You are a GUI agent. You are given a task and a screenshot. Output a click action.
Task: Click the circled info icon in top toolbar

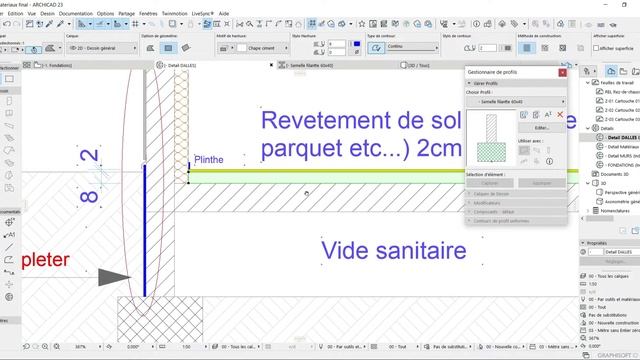(x=476, y=24)
